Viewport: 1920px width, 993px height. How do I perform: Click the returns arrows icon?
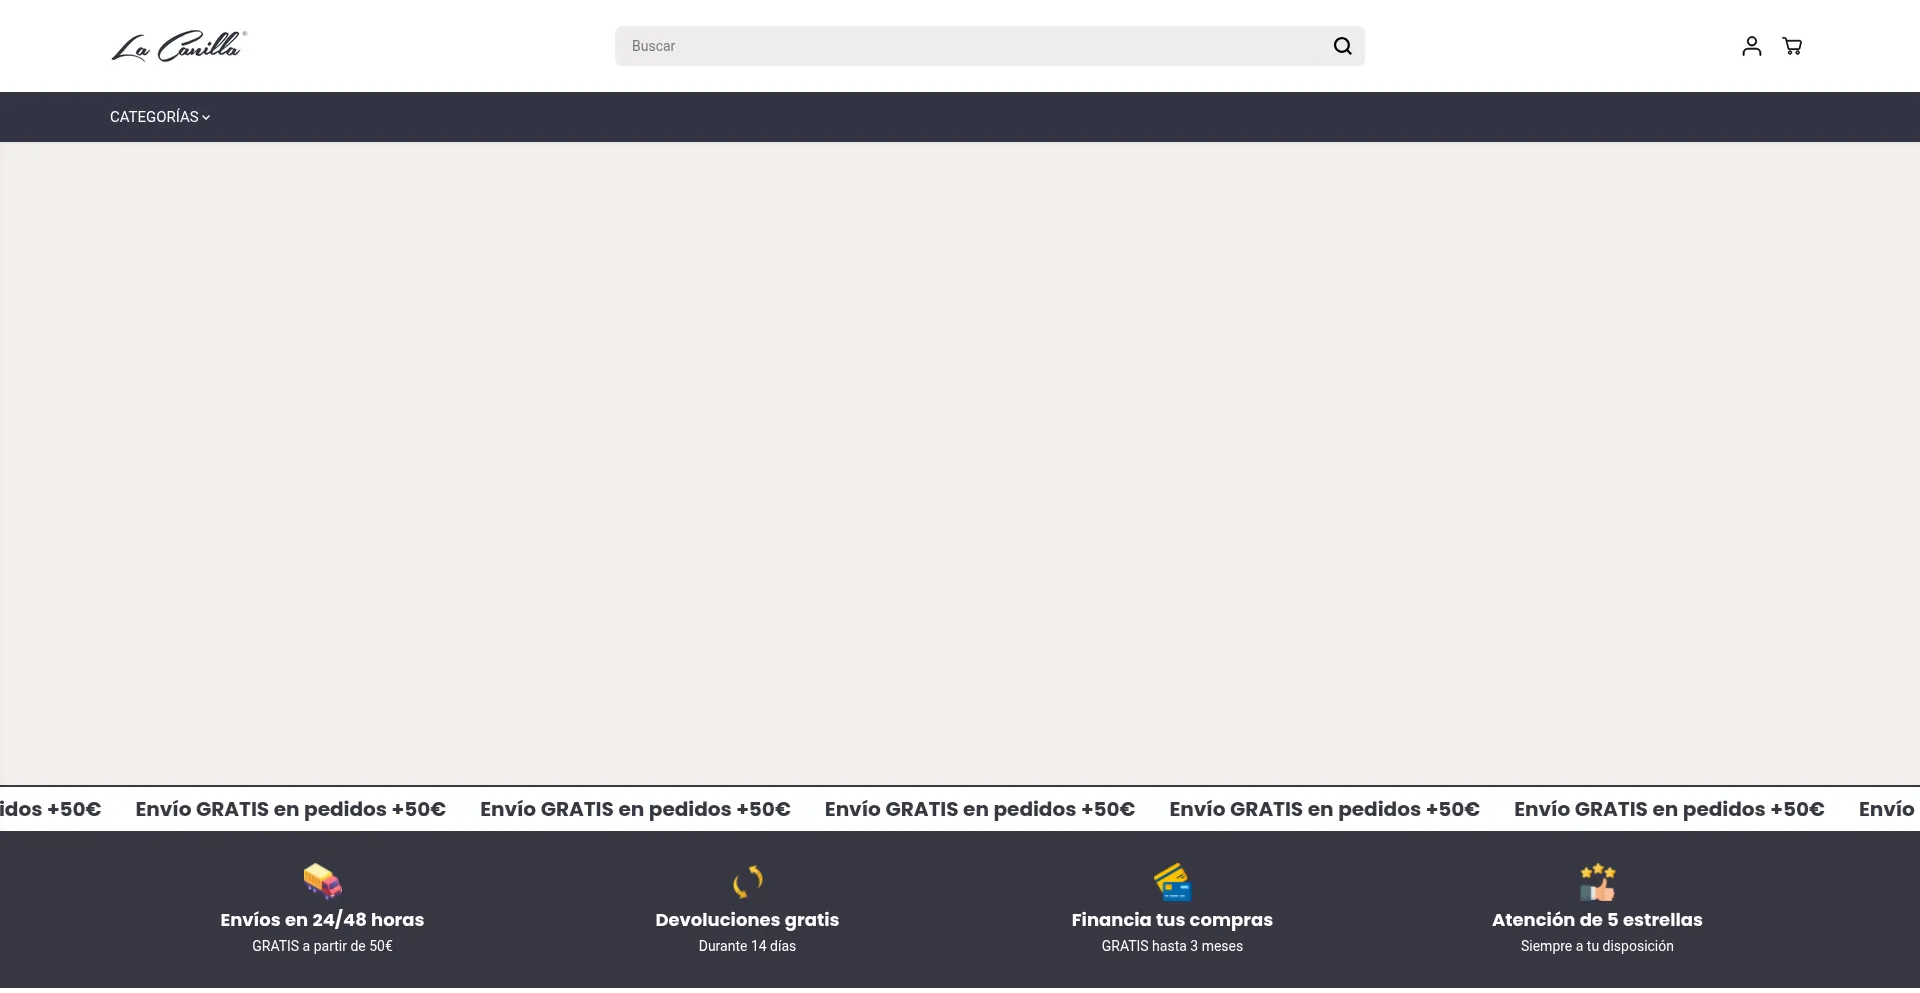[747, 881]
